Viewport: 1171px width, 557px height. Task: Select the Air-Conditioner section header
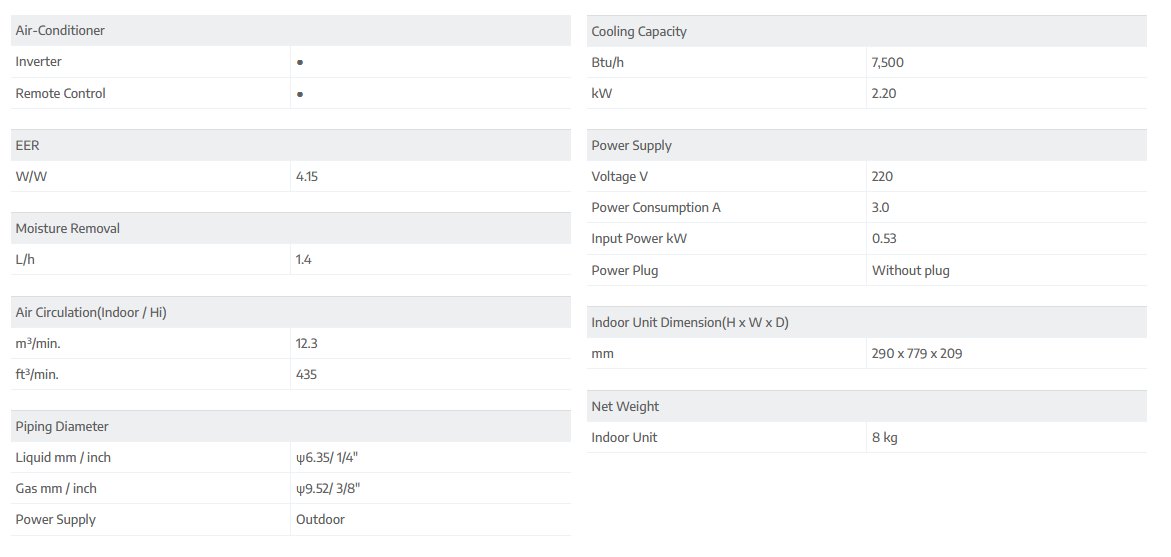(60, 31)
